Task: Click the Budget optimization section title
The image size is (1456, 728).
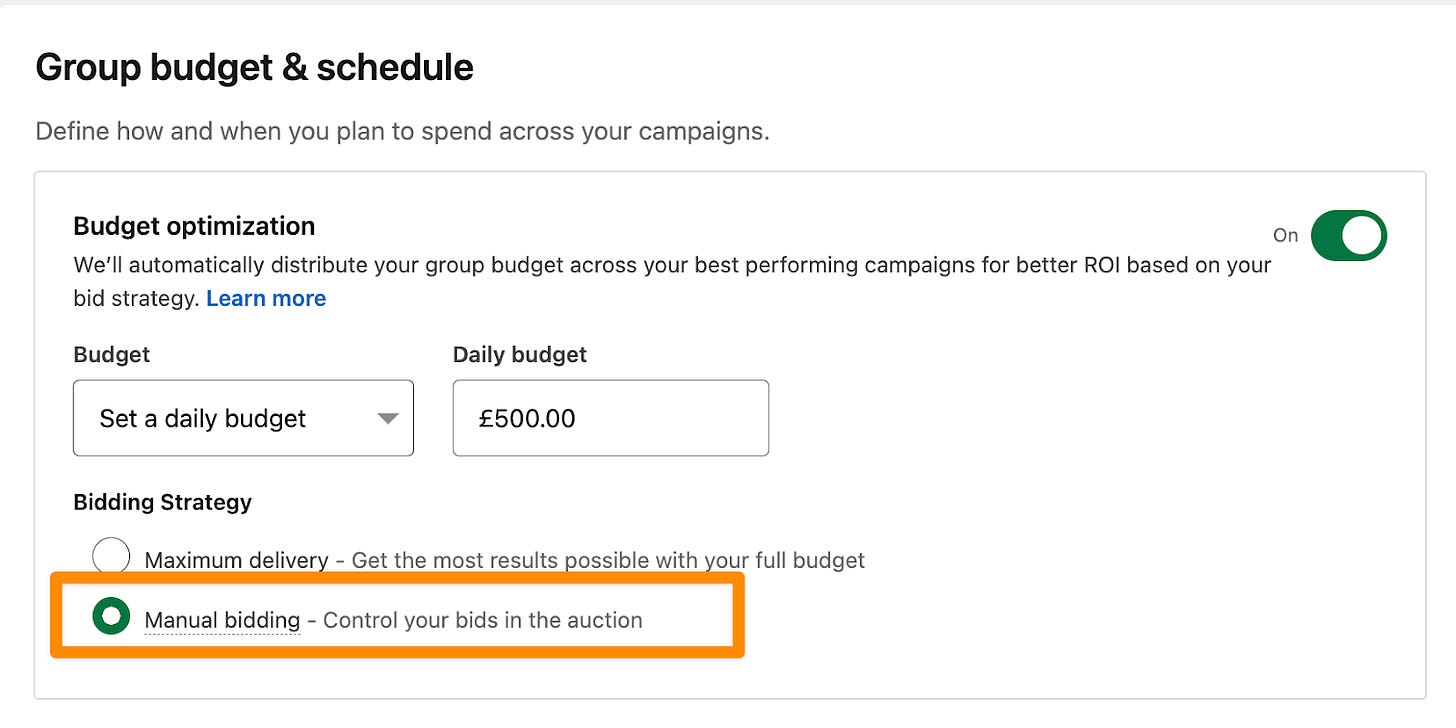Action: pyautogui.click(x=194, y=226)
